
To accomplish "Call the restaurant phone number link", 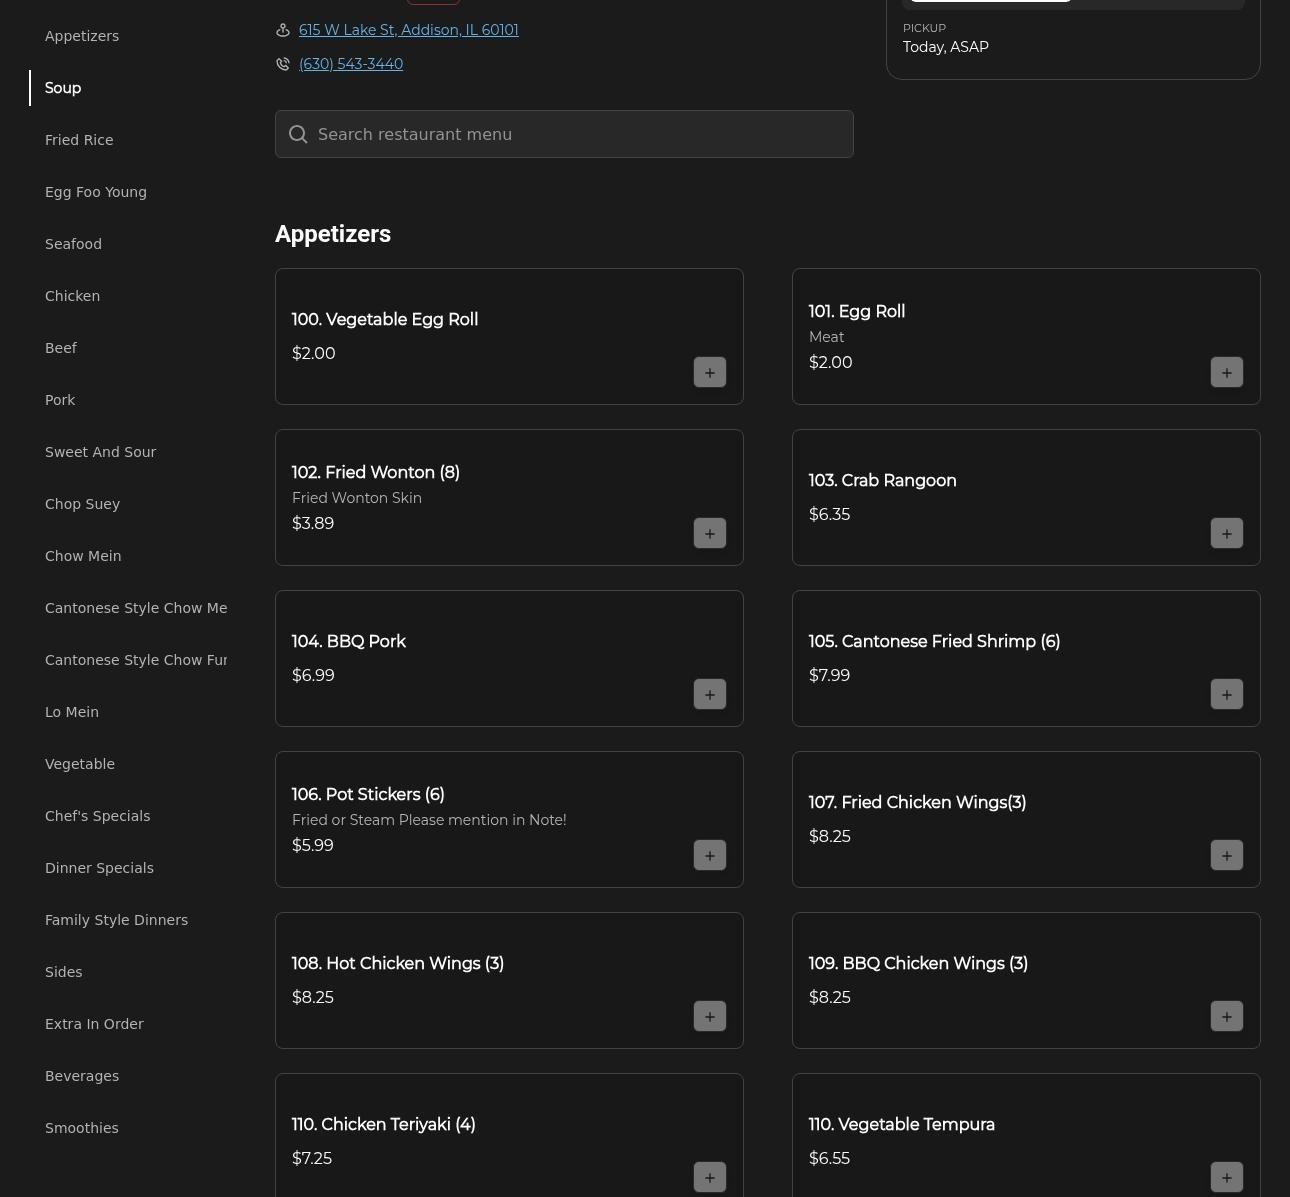I will 350,64.
